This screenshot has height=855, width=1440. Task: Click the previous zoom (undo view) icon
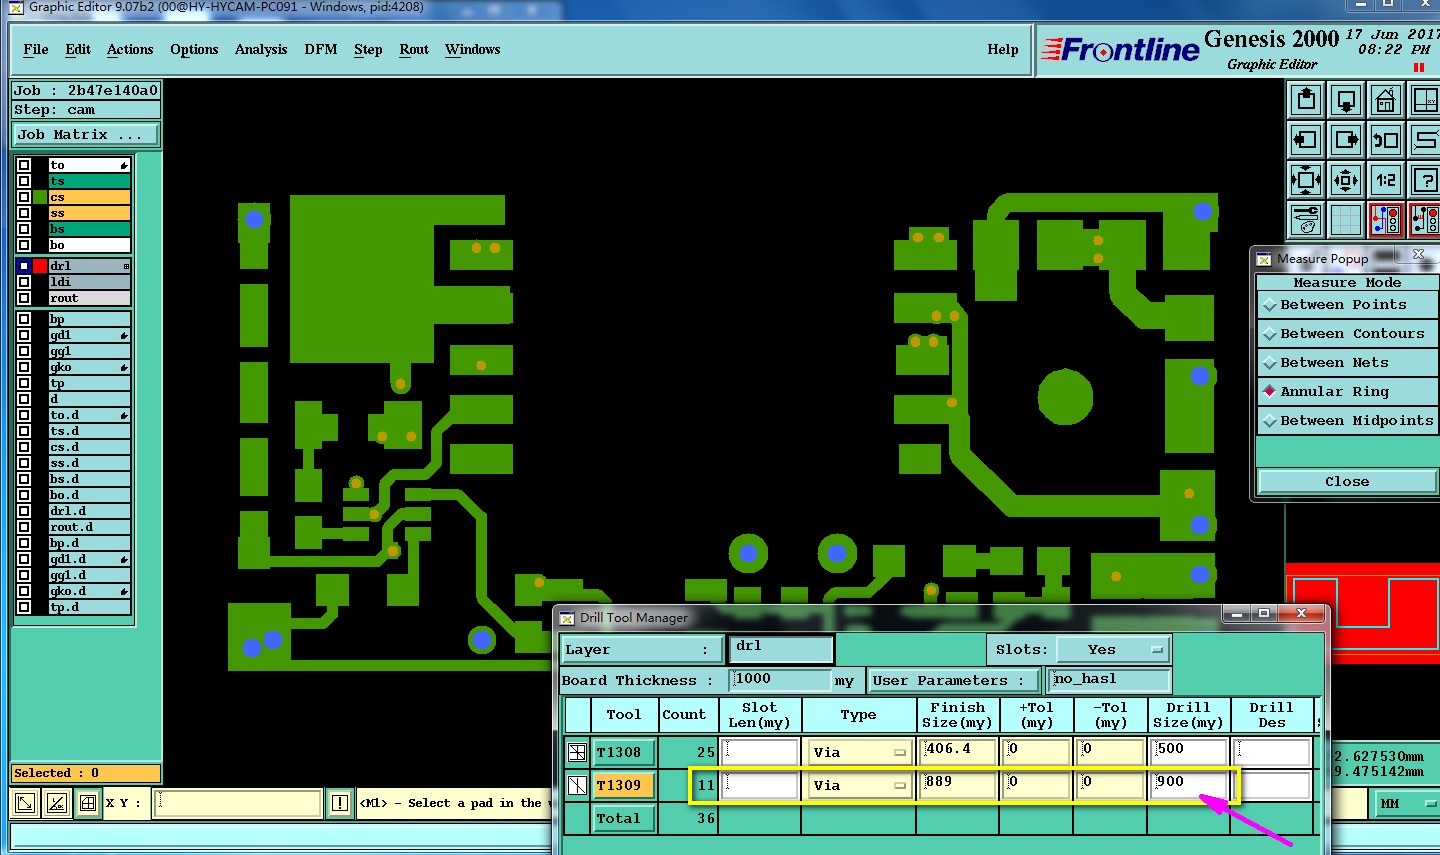[x=1386, y=140]
